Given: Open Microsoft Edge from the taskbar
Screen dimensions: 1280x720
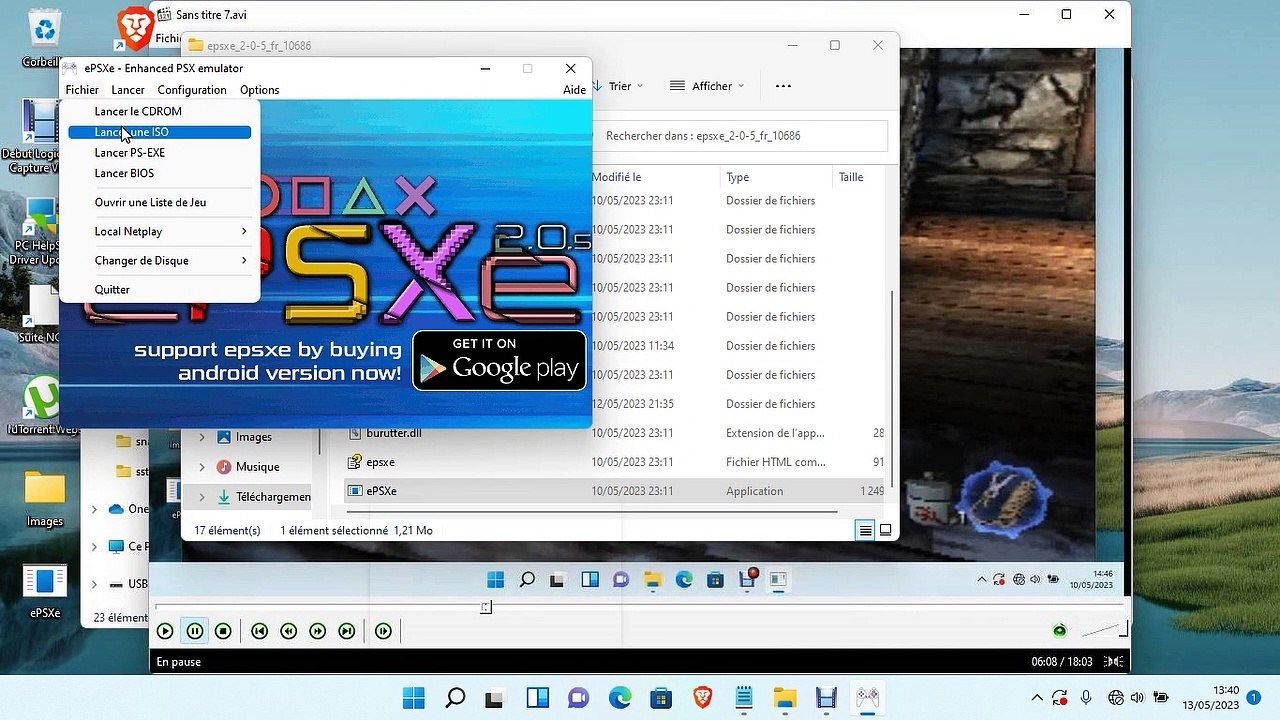Looking at the screenshot, I should [x=620, y=697].
